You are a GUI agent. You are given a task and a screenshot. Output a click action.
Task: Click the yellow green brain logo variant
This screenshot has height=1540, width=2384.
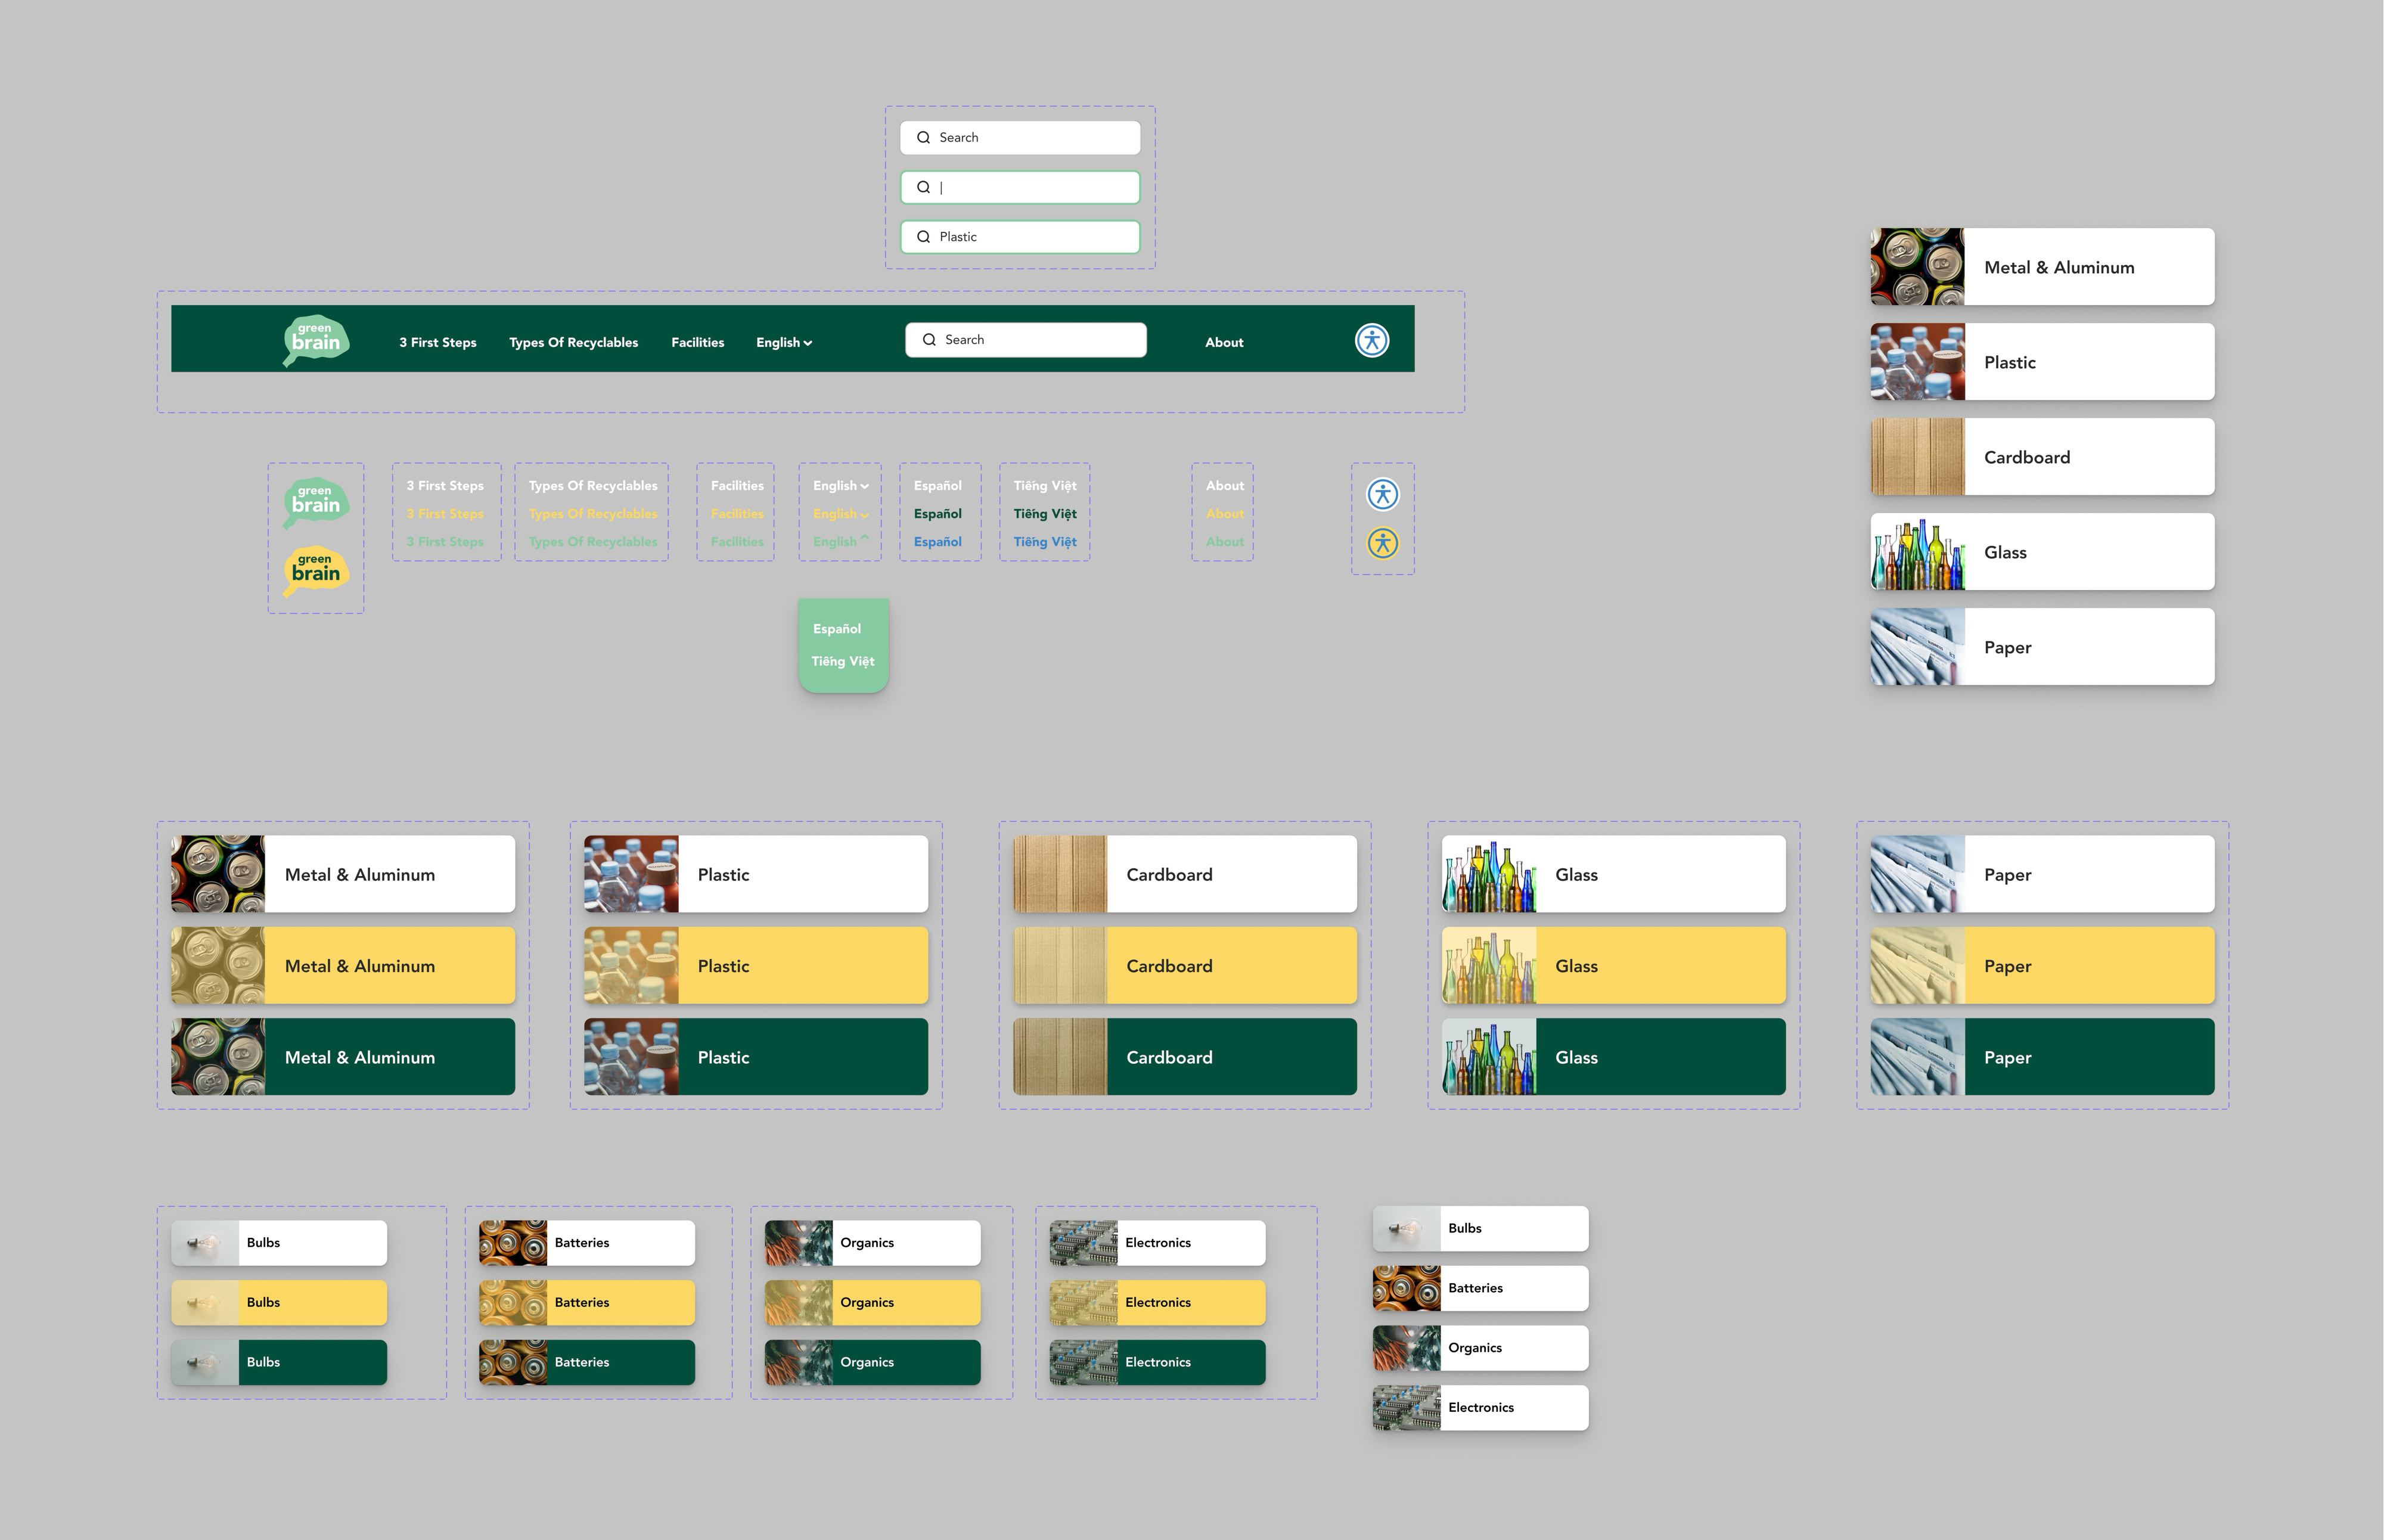coord(316,571)
